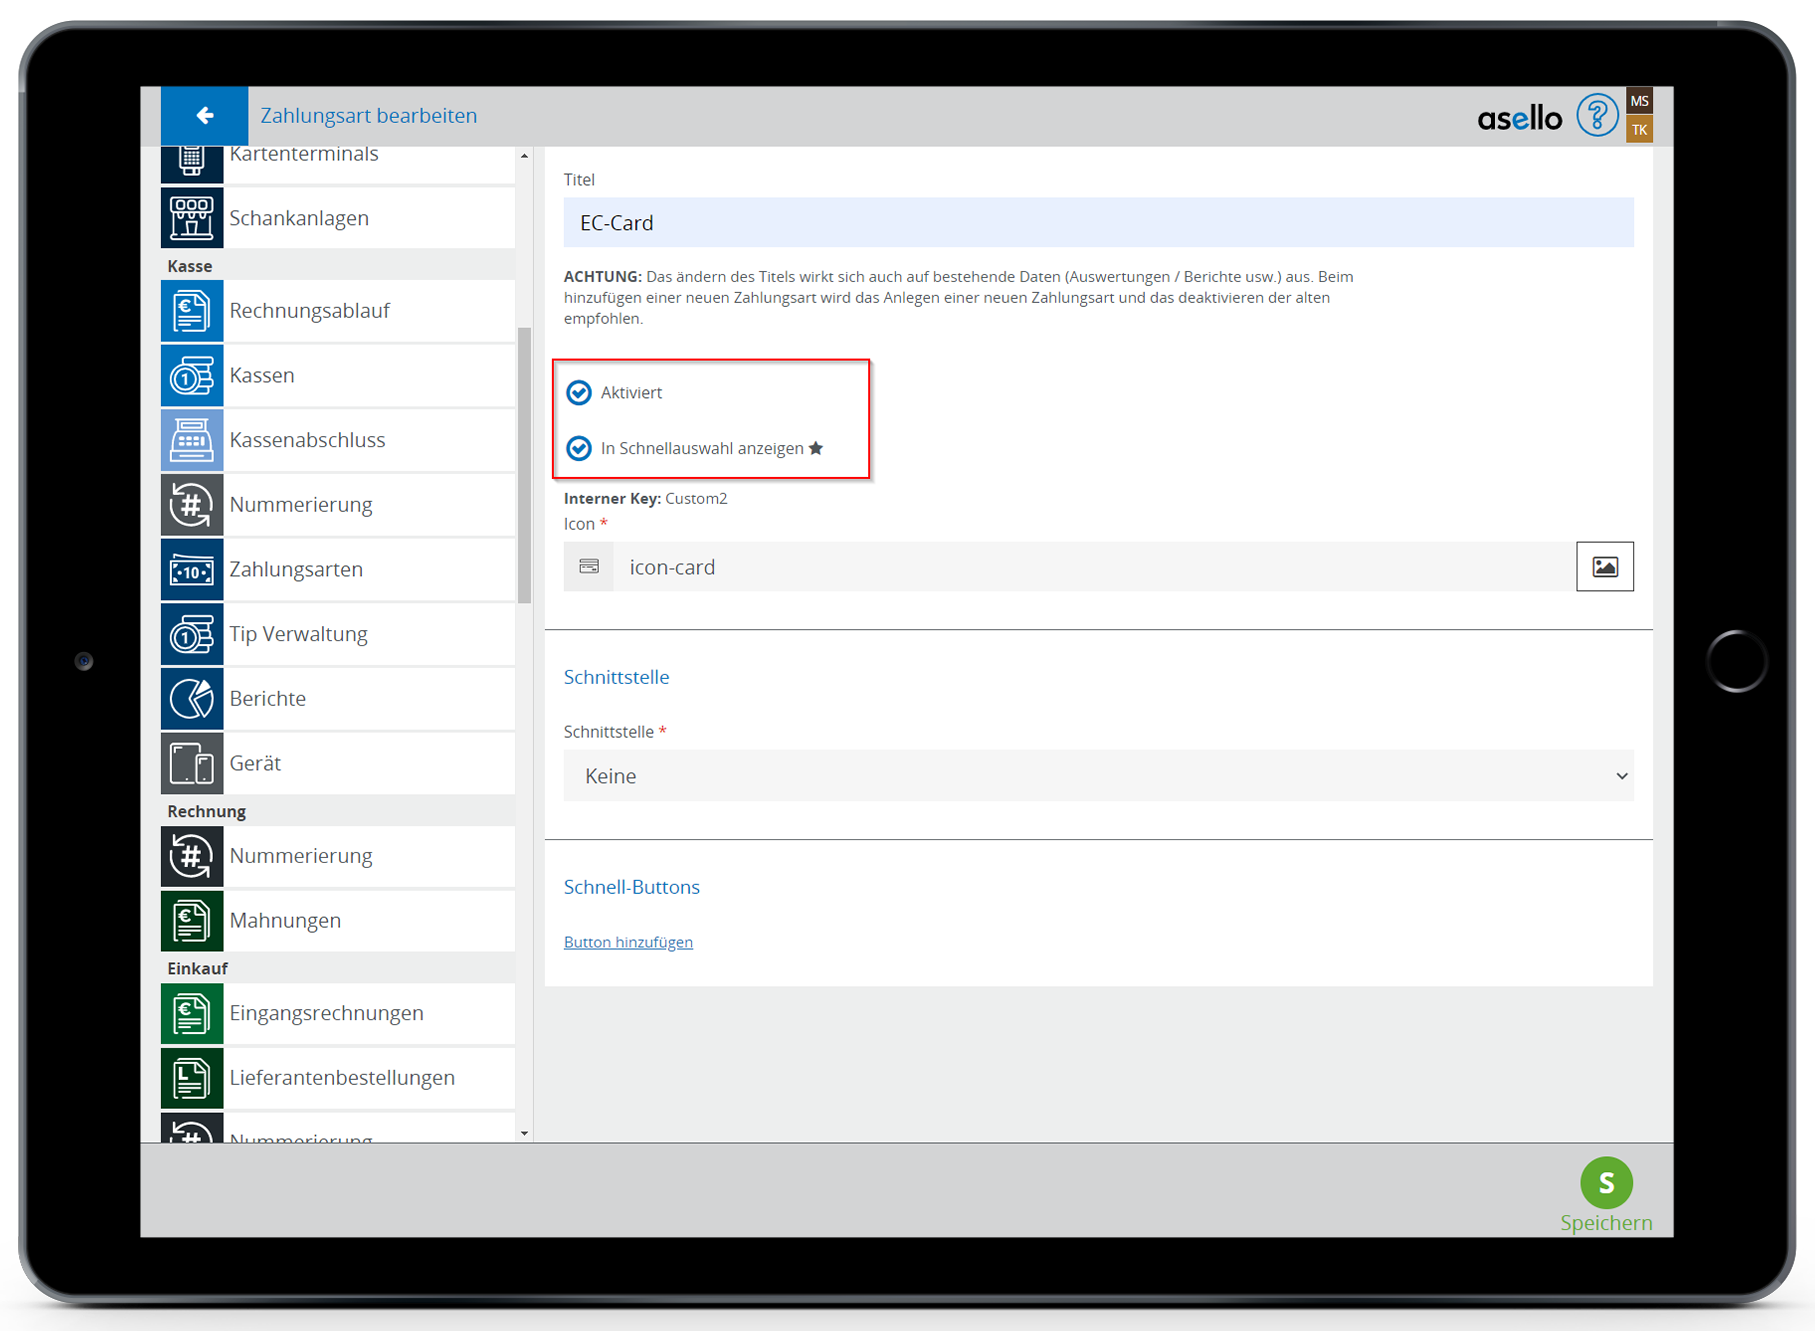The width and height of the screenshot is (1815, 1331).
Task: Expand the Schnittstelle dropdown showing Keine
Action: [1097, 776]
